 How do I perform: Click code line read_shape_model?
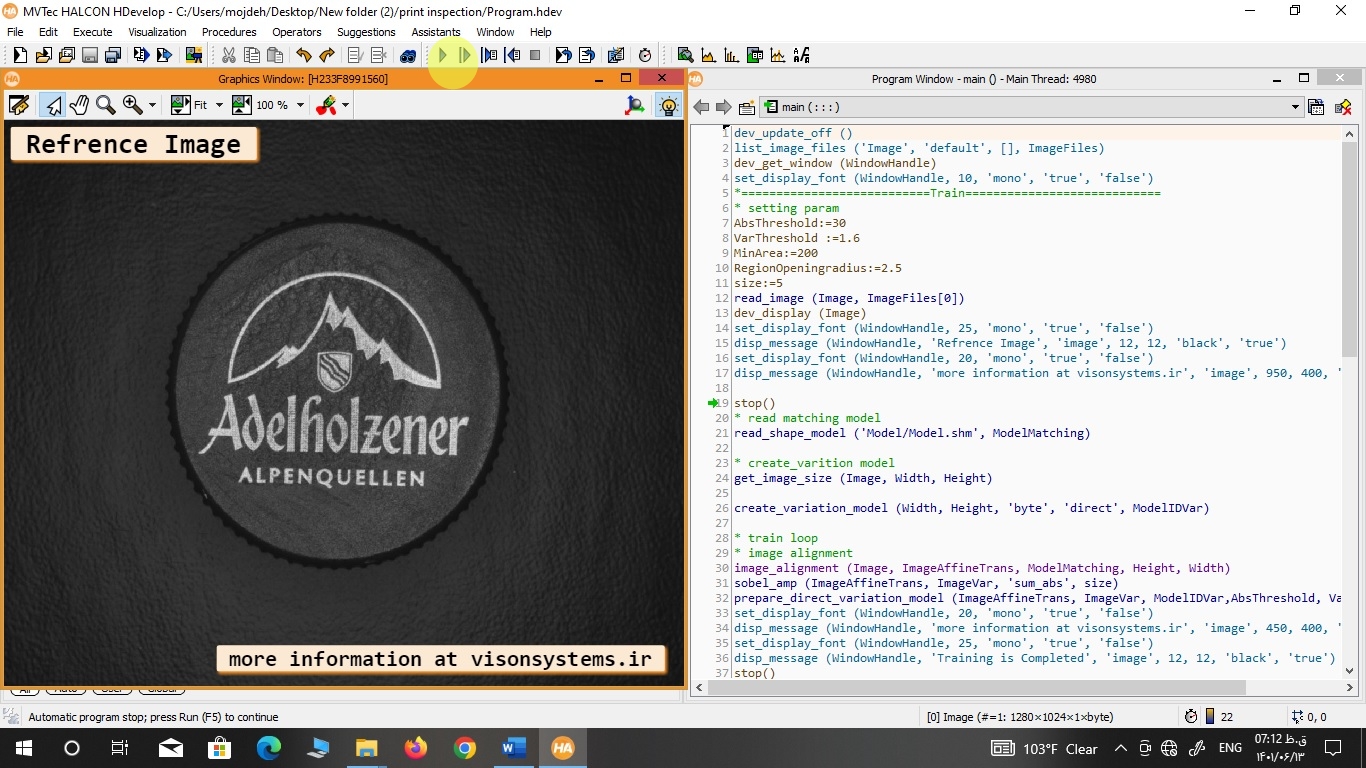(912, 433)
